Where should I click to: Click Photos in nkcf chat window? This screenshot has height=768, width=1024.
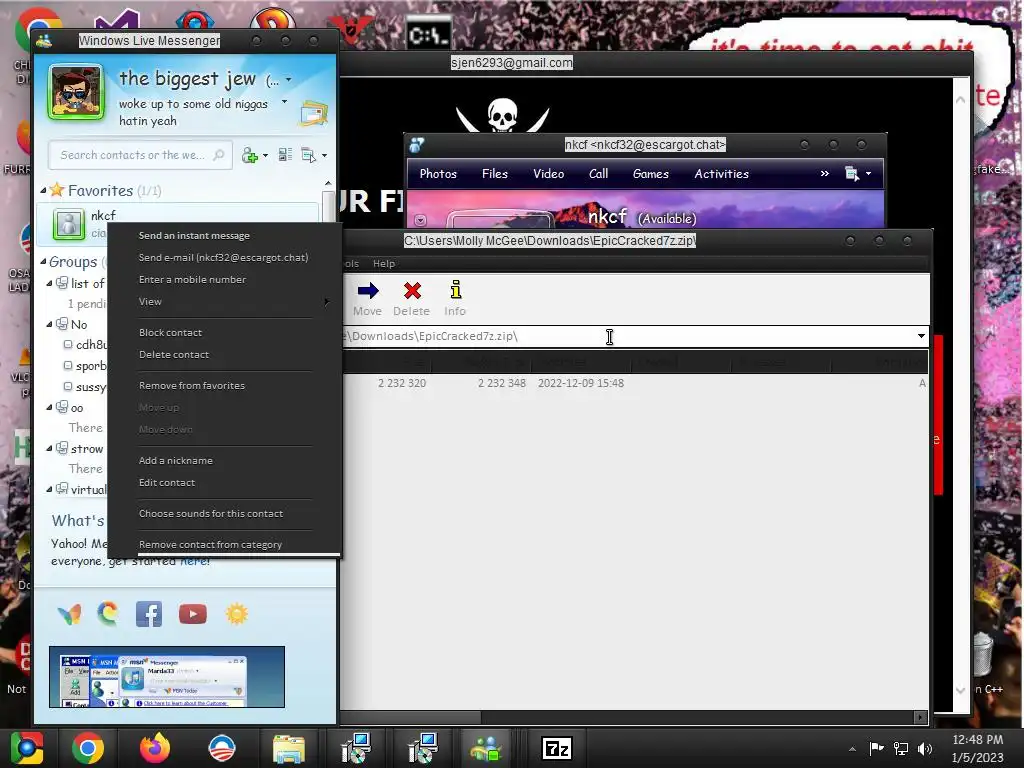tap(438, 174)
